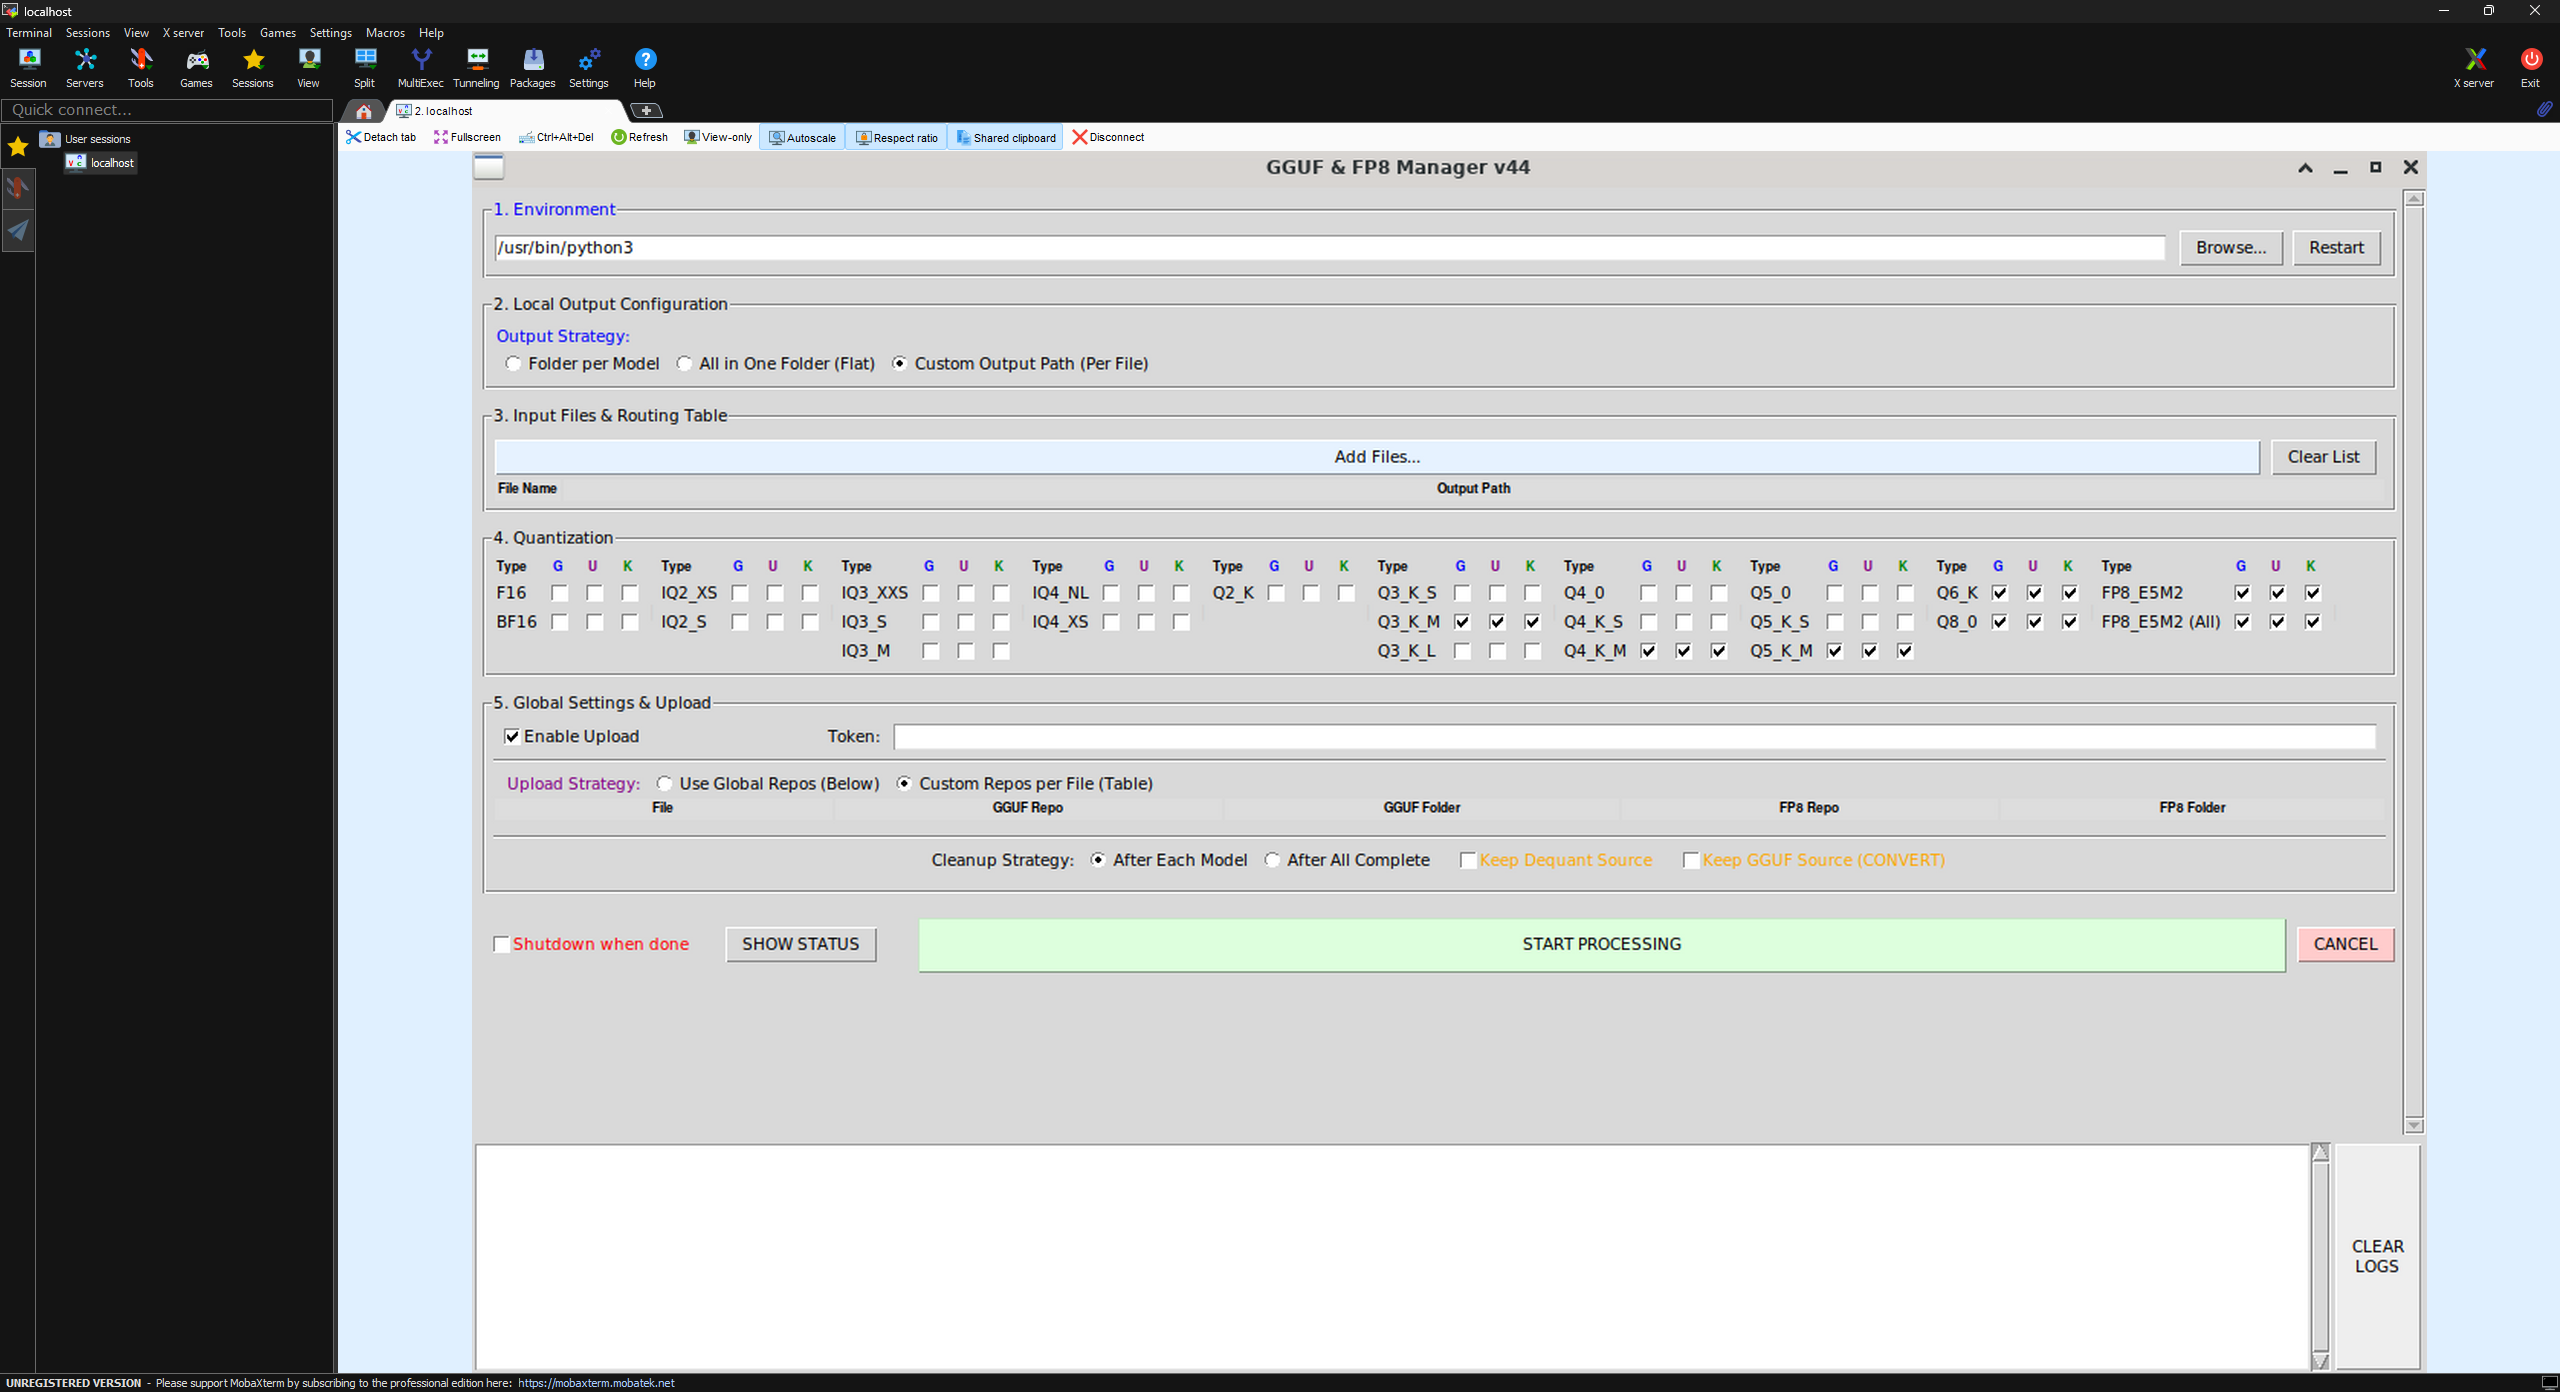
Task: Click into the Token input field
Action: click(1633, 737)
